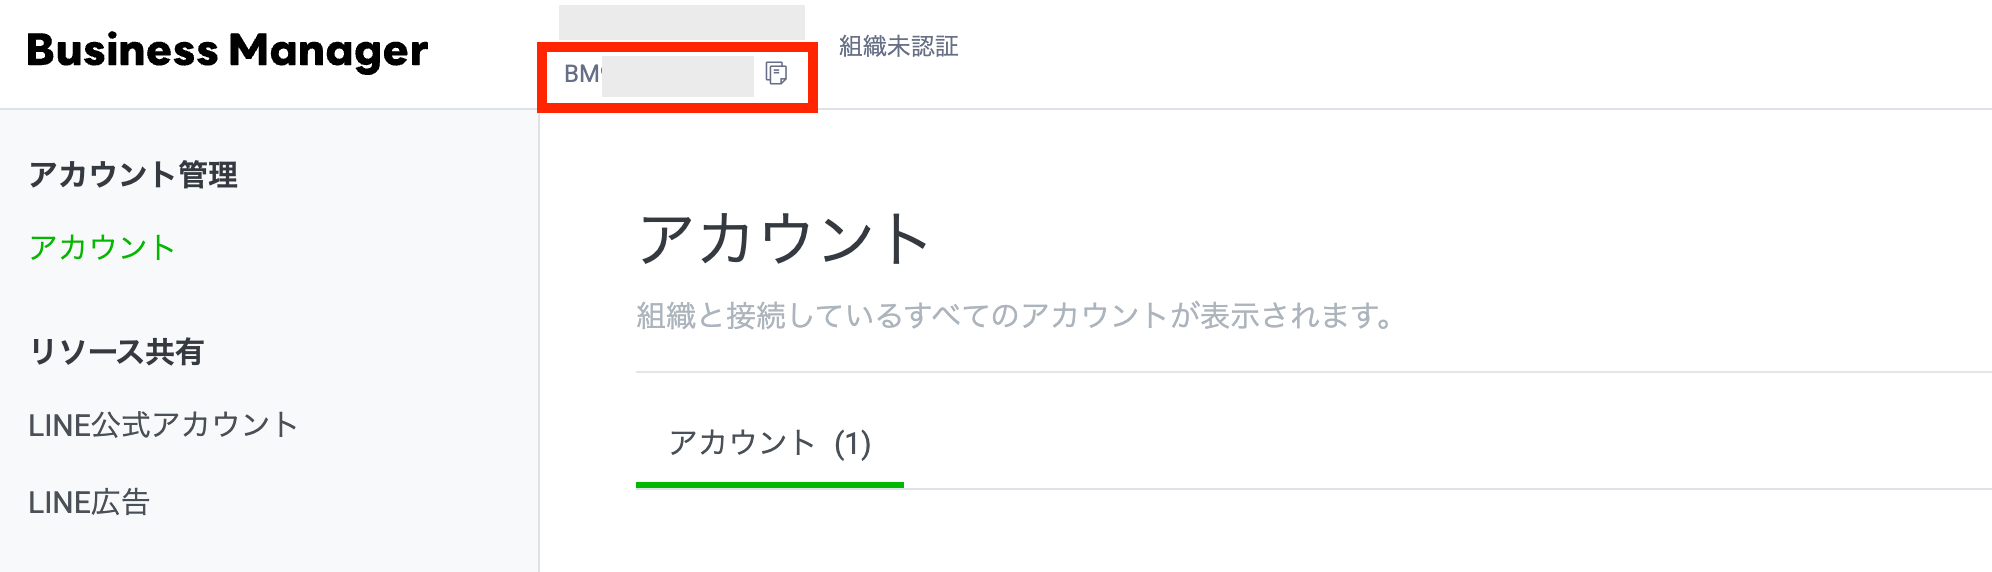Viewport: 1992px width, 572px height.
Task: Click the large アカウント page title
Action: click(784, 240)
